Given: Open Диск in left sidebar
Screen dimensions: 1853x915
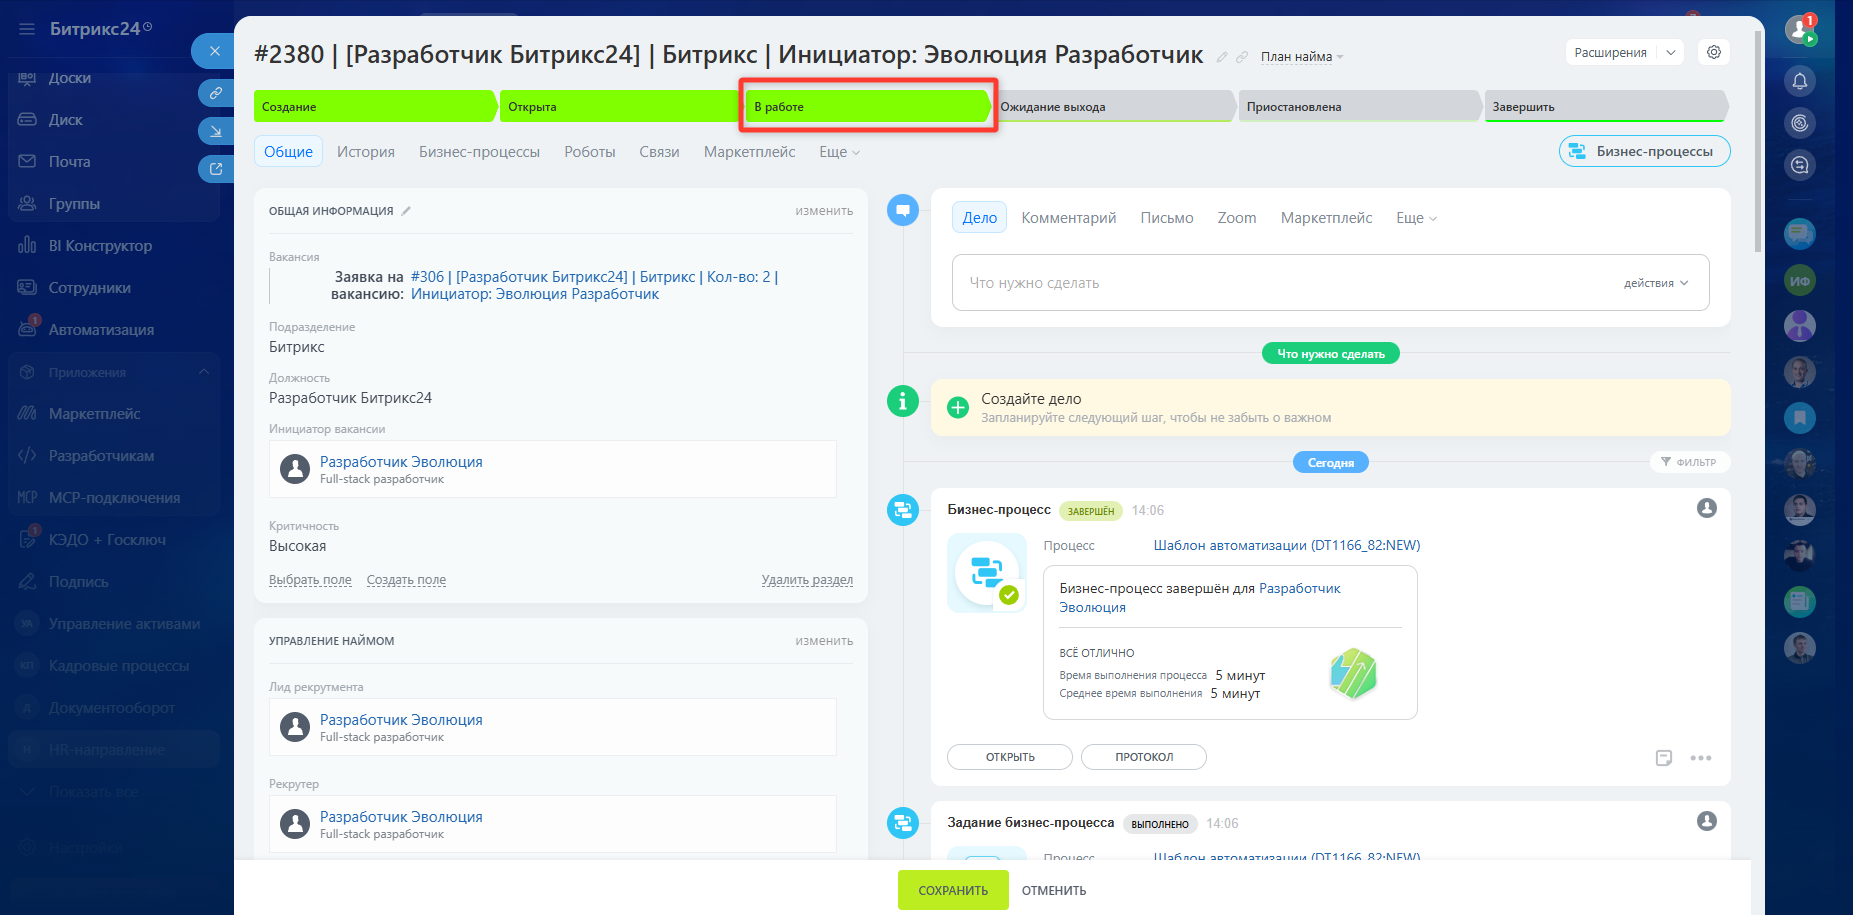Looking at the screenshot, I should click(x=66, y=120).
